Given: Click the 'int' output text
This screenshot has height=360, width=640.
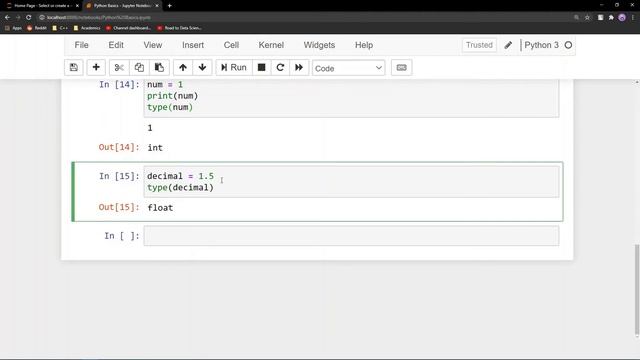Looking at the screenshot, I should [x=155, y=148].
